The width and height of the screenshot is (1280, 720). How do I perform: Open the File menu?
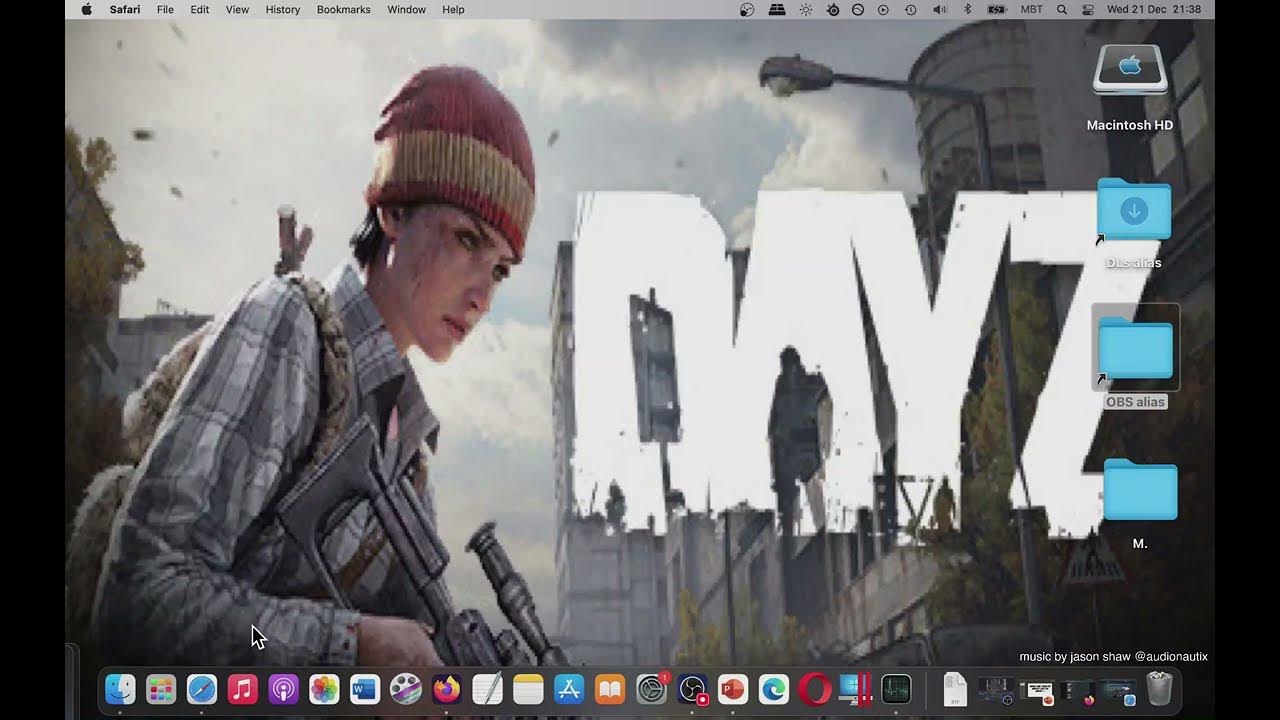[x=165, y=9]
